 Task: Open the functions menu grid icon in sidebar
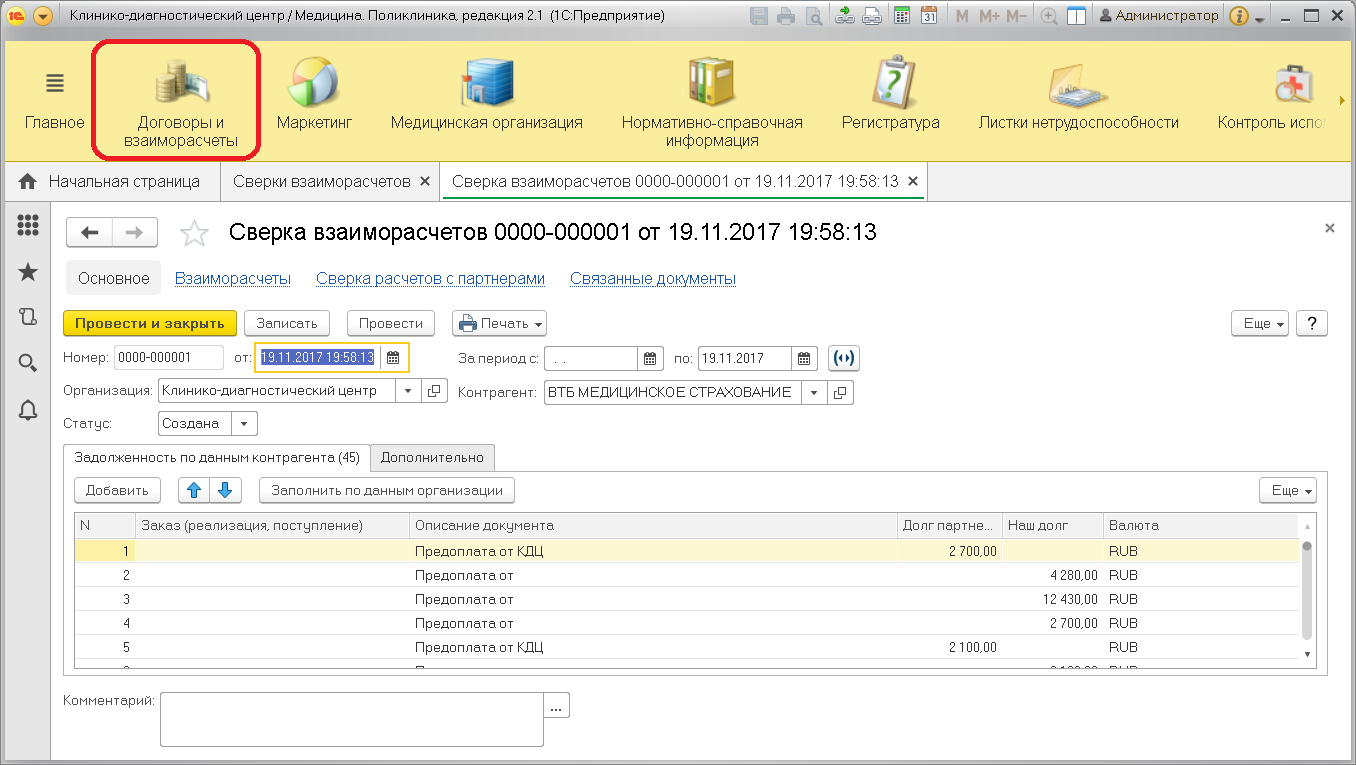pyautogui.click(x=28, y=226)
